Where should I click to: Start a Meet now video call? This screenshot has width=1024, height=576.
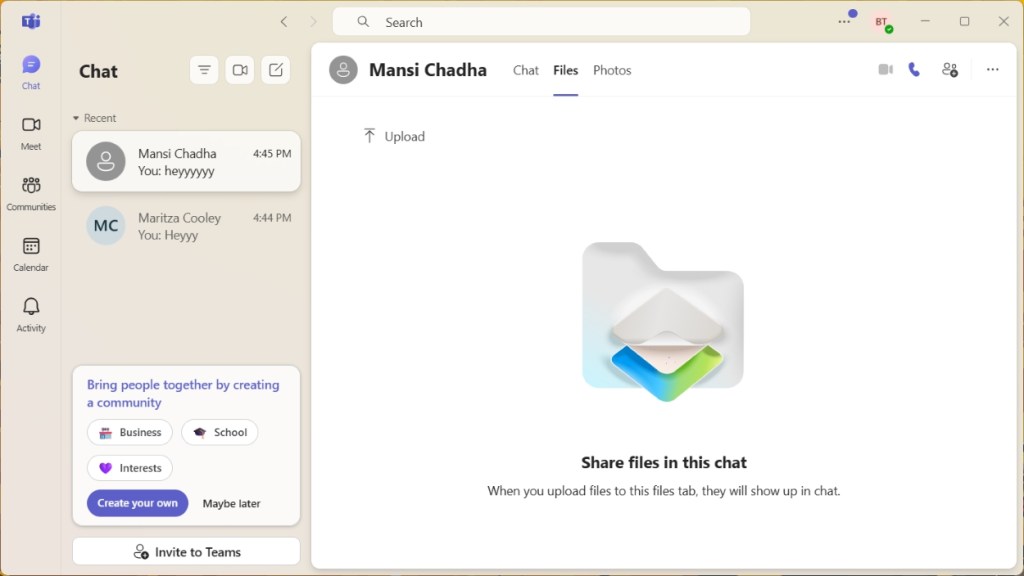tap(240, 70)
